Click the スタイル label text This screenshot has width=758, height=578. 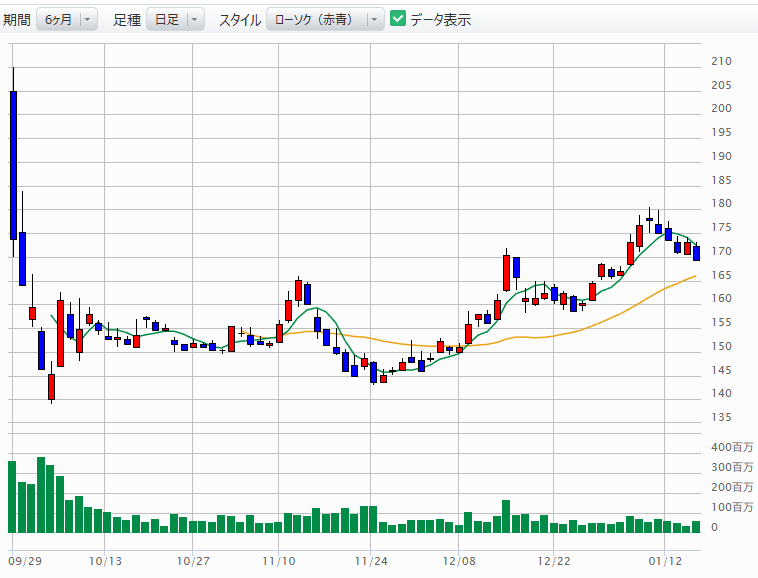240,20
